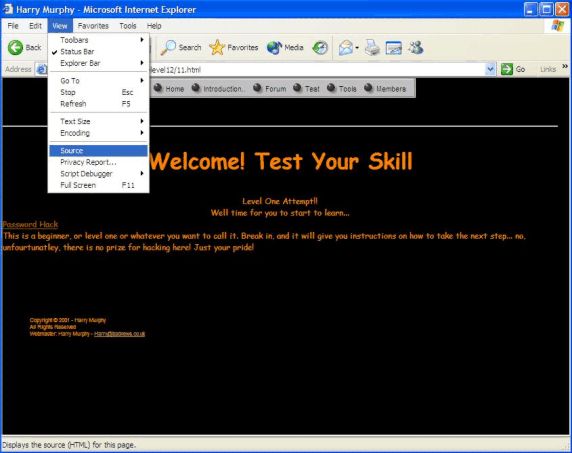Screen dimensions: 572x453
Task: Click the bullet next to Forum
Action: coord(257,88)
